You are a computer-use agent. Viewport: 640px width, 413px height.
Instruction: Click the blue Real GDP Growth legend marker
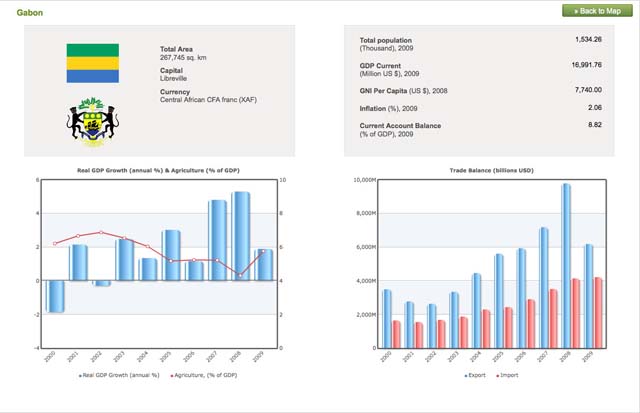coord(80,375)
